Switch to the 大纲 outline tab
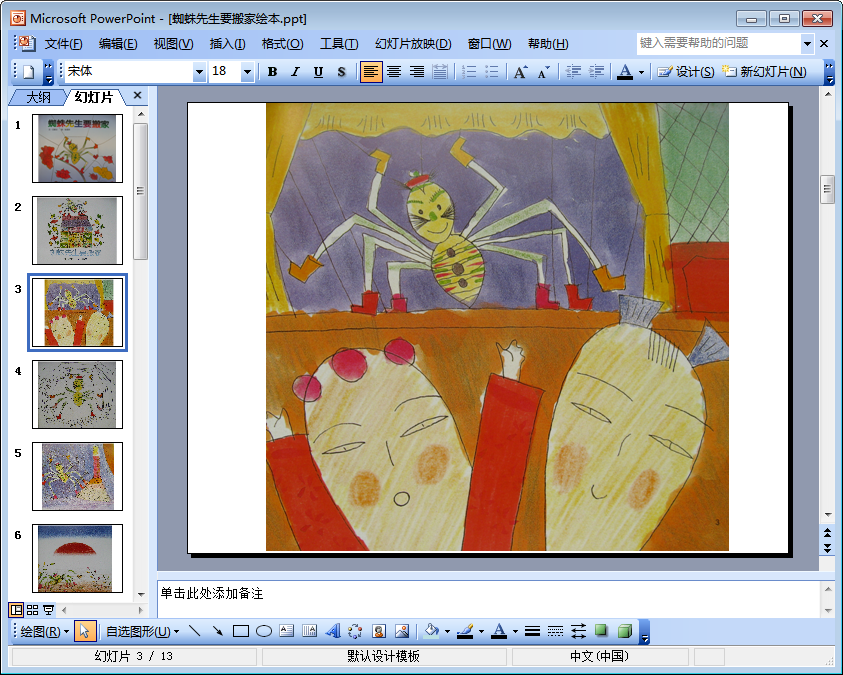 tap(39, 97)
